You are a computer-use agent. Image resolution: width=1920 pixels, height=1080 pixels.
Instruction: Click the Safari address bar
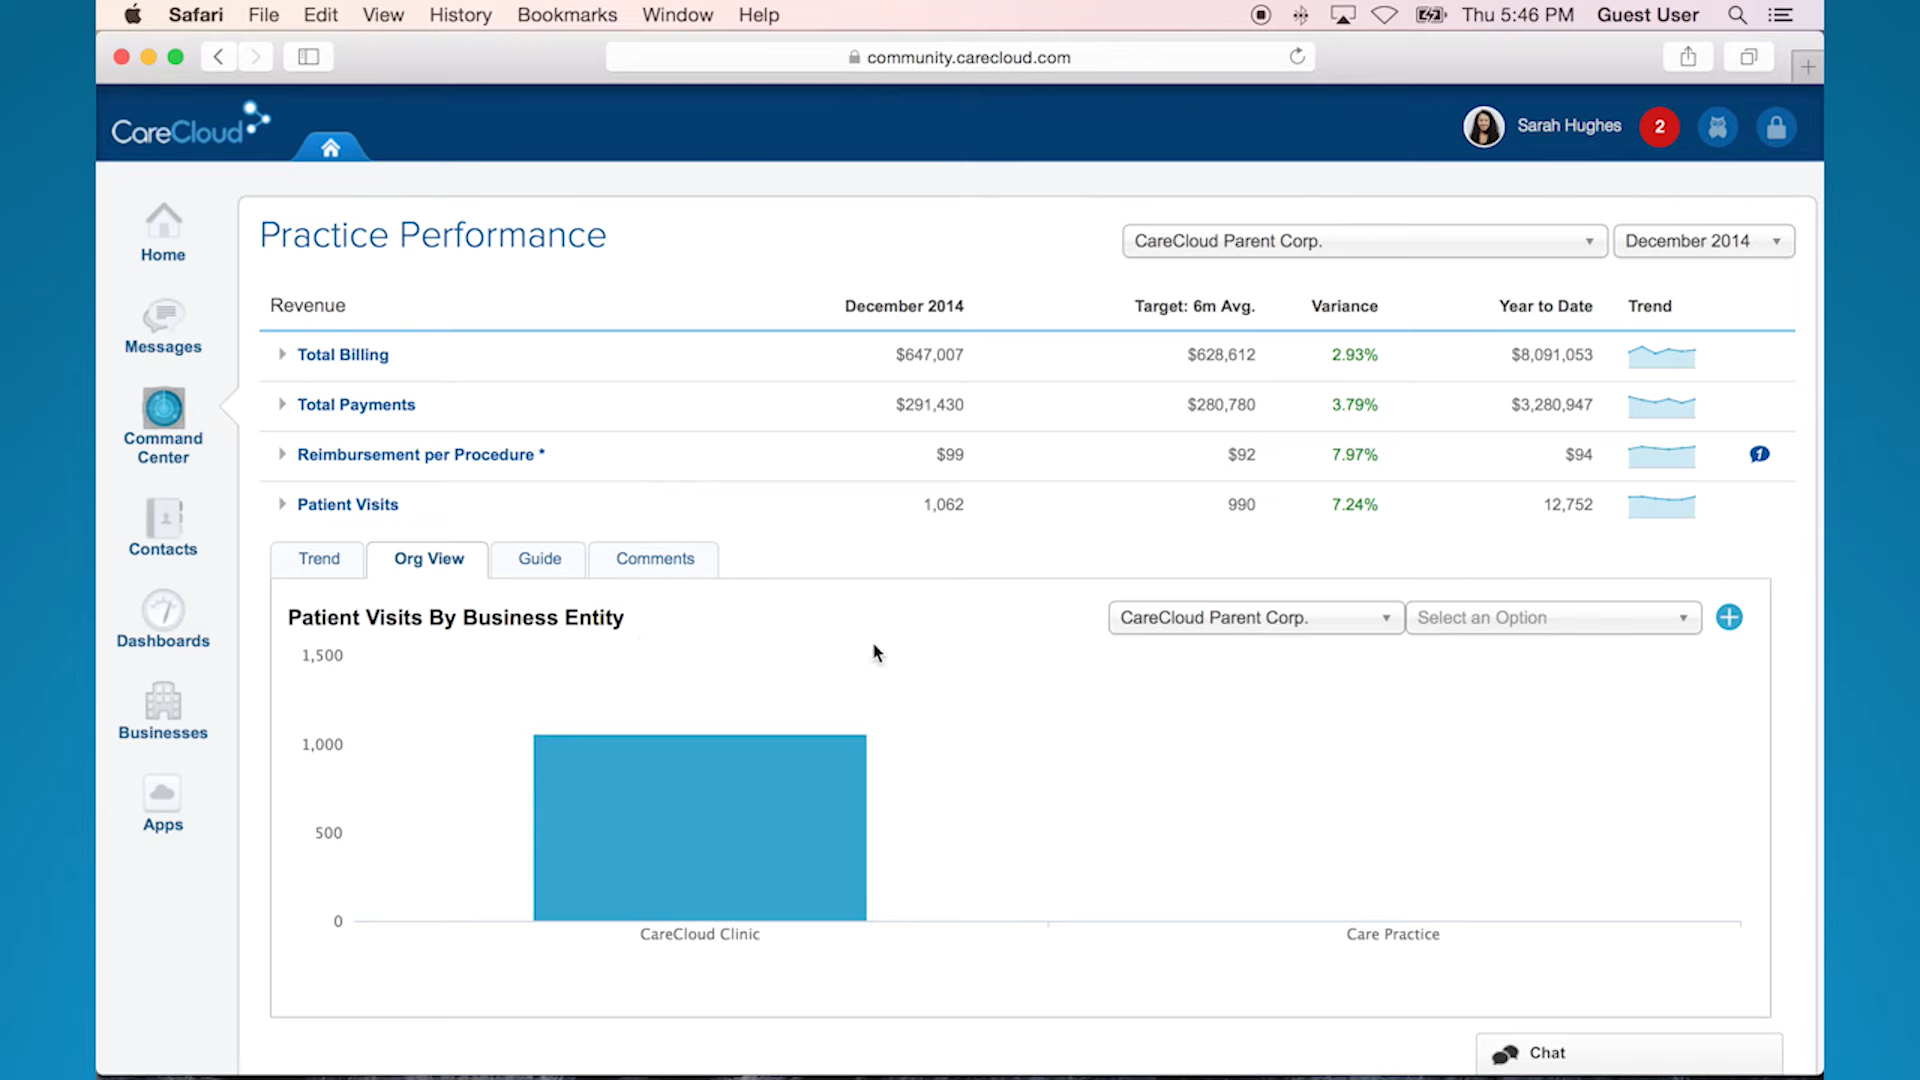[x=960, y=57]
